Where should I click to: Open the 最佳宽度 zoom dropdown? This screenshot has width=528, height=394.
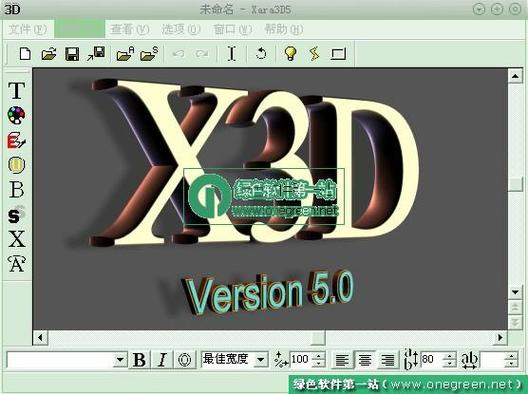pos(260,360)
